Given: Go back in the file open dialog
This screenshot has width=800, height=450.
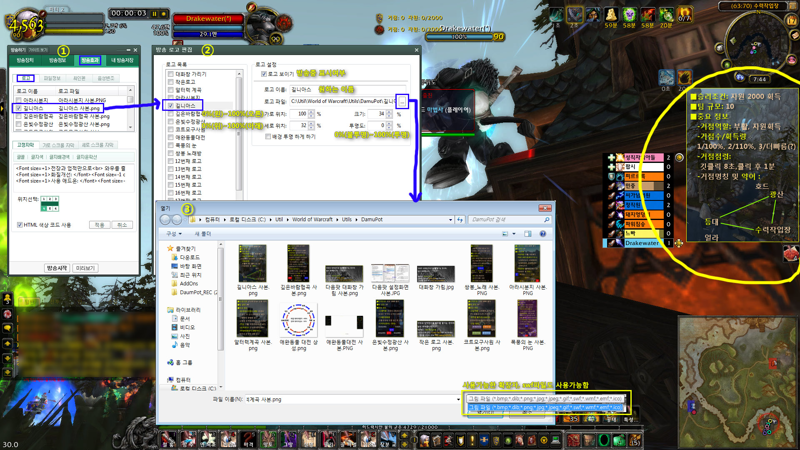Looking at the screenshot, I should [165, 219].
